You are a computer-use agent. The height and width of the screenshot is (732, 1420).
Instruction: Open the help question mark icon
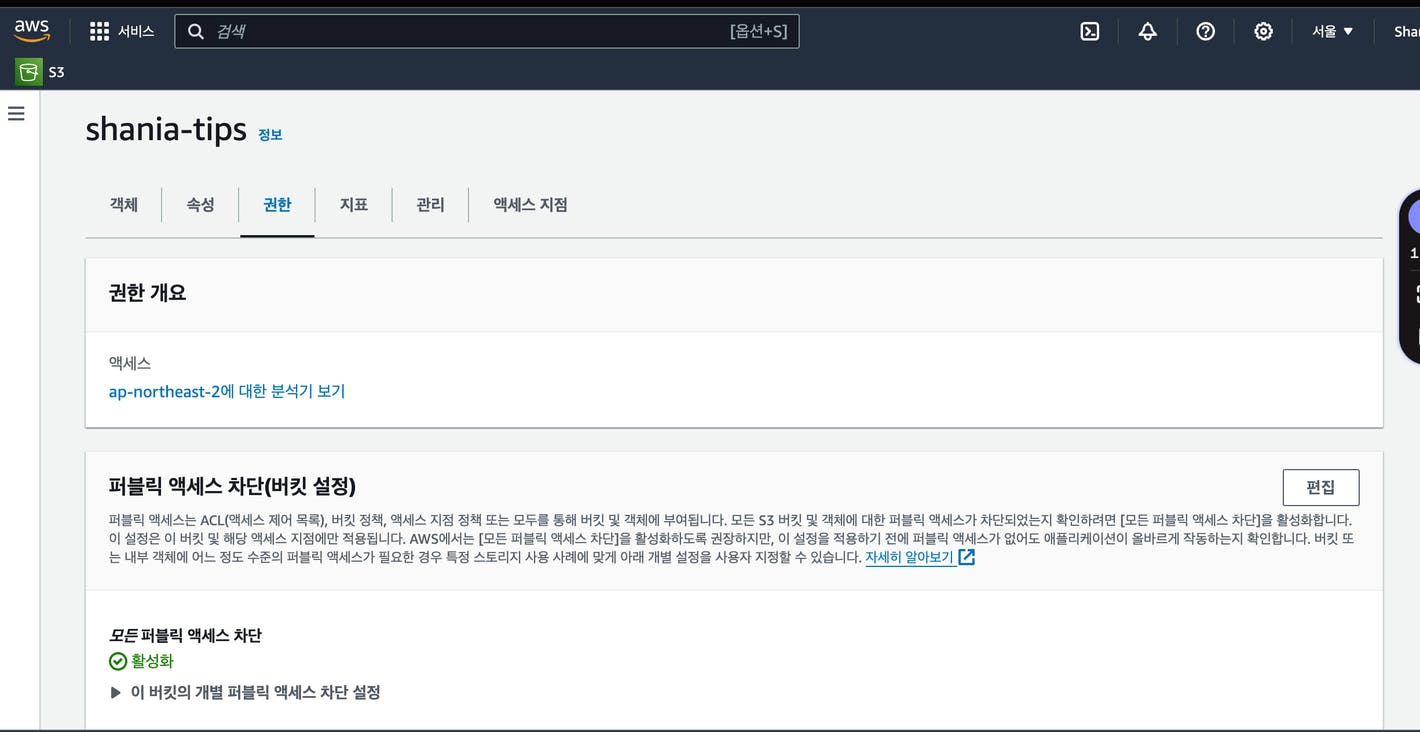click(1206, 31)
